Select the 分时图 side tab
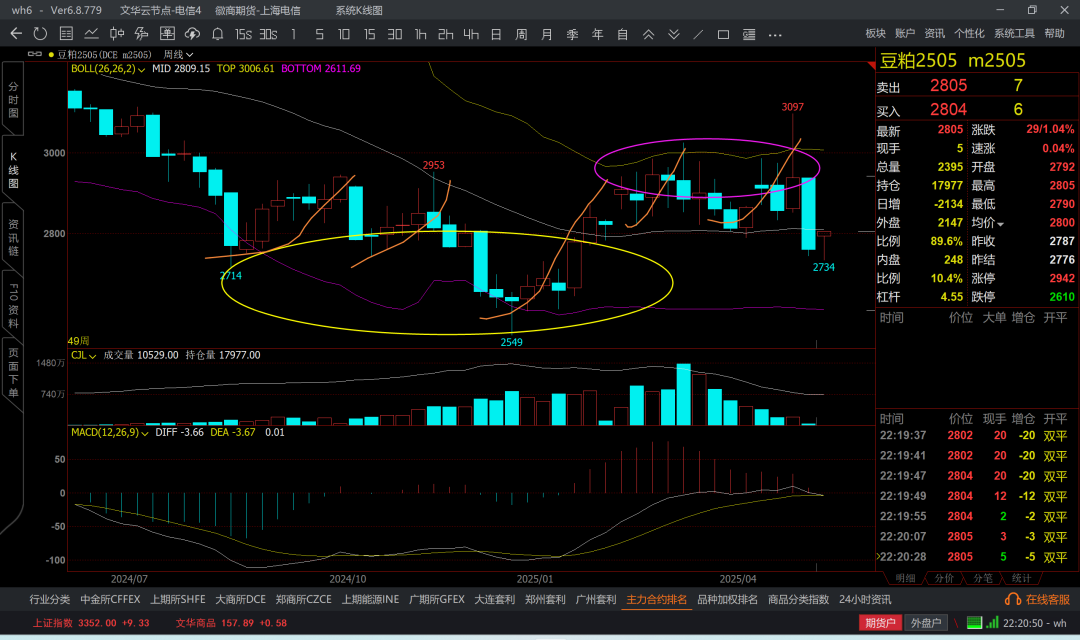Image resolution: width=1080 pixels, height=640 pixels. click(x=13, y=100)
